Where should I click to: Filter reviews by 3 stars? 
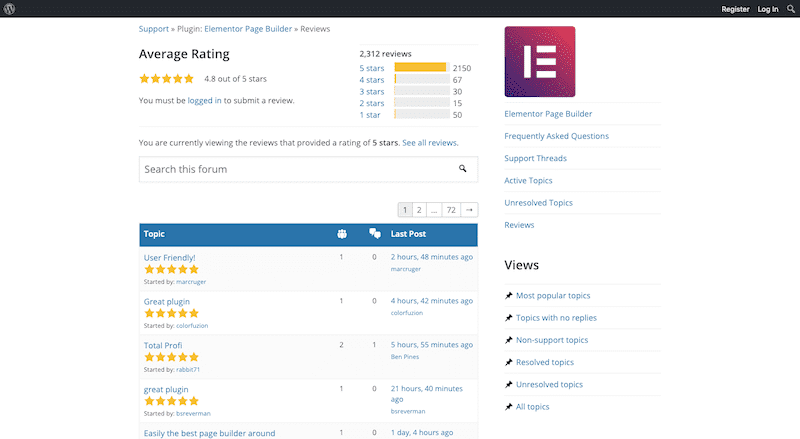coord(371,91)
